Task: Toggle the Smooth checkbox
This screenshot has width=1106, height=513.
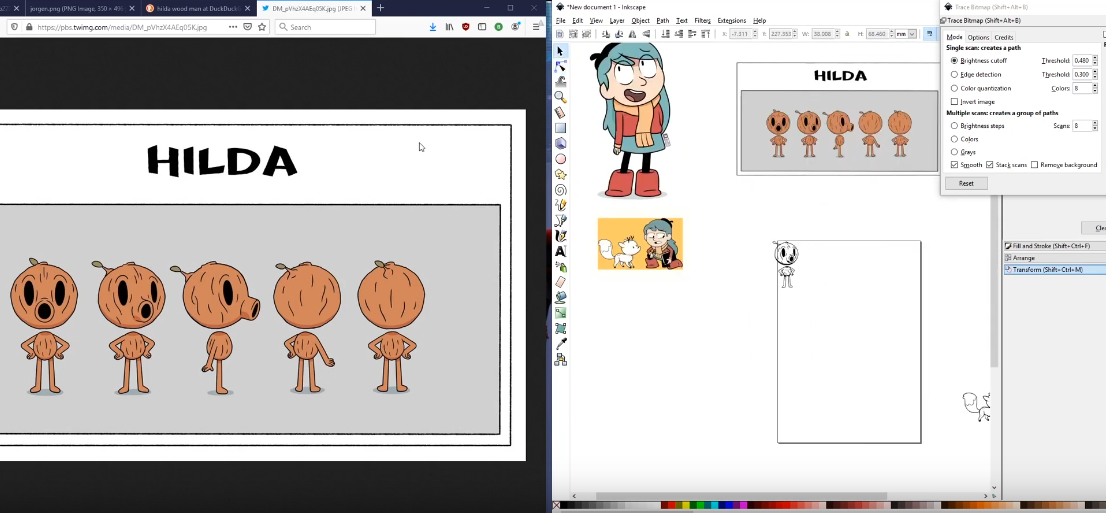Action: coord(954,164)
